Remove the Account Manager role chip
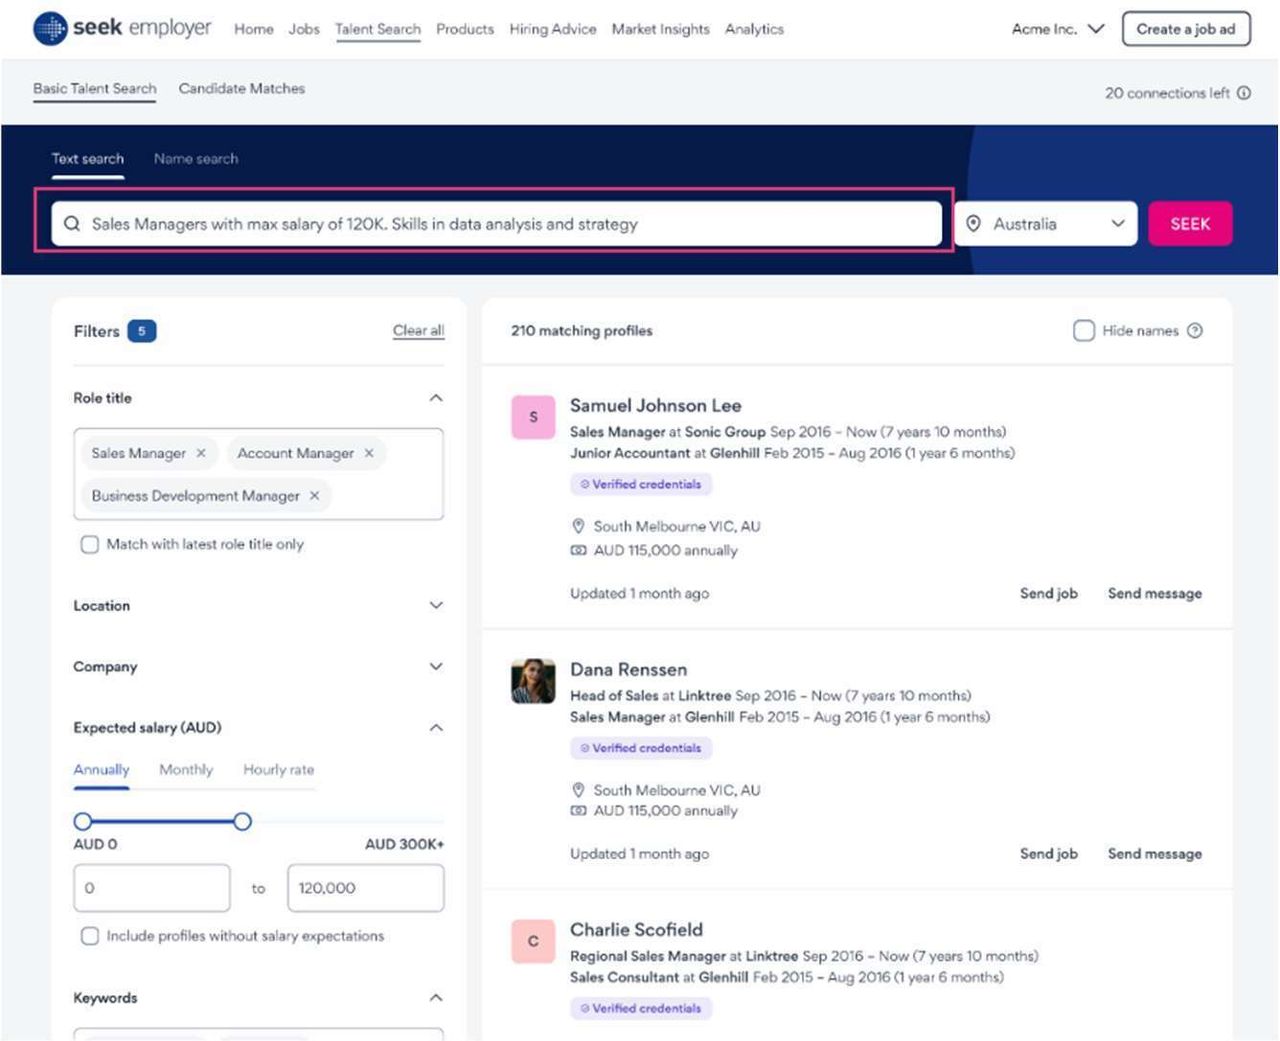1280x1041 pixels. (369, 453)
